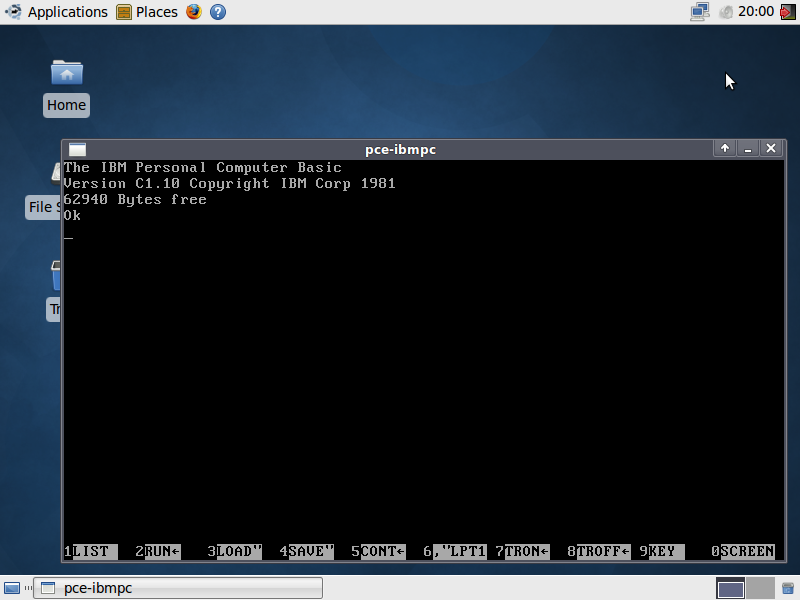The height and width of the screenshot is (600, 800).
Task: Select the Home desktop label
Action: 66,105
